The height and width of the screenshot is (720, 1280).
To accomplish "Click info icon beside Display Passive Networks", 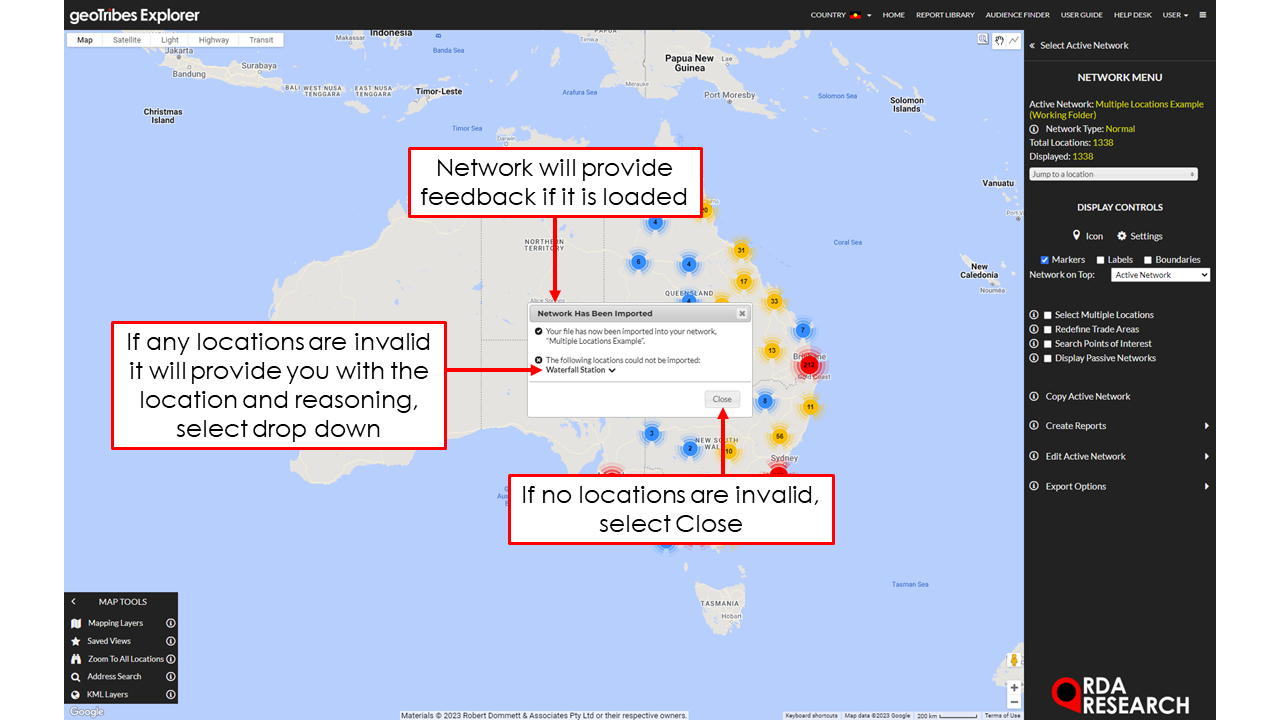I will [1034, 358].
